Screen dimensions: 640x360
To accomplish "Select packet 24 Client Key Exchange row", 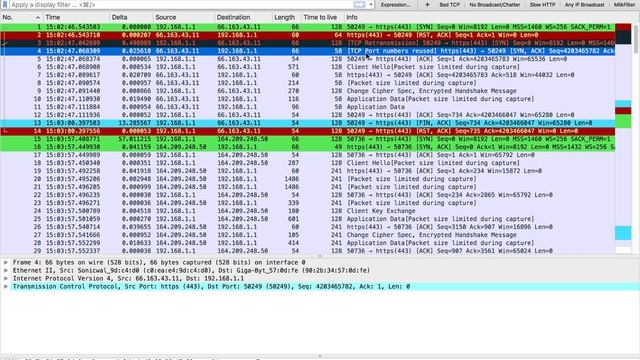I will tap(307, 211).
